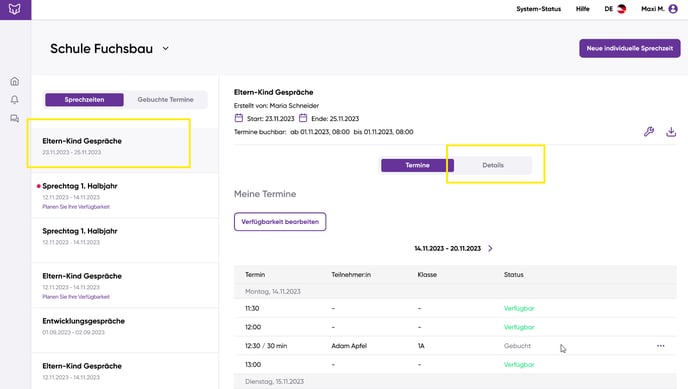688x389 pixels.
Task: Click participant name Adam Apfel
Action: coord(349,346)
